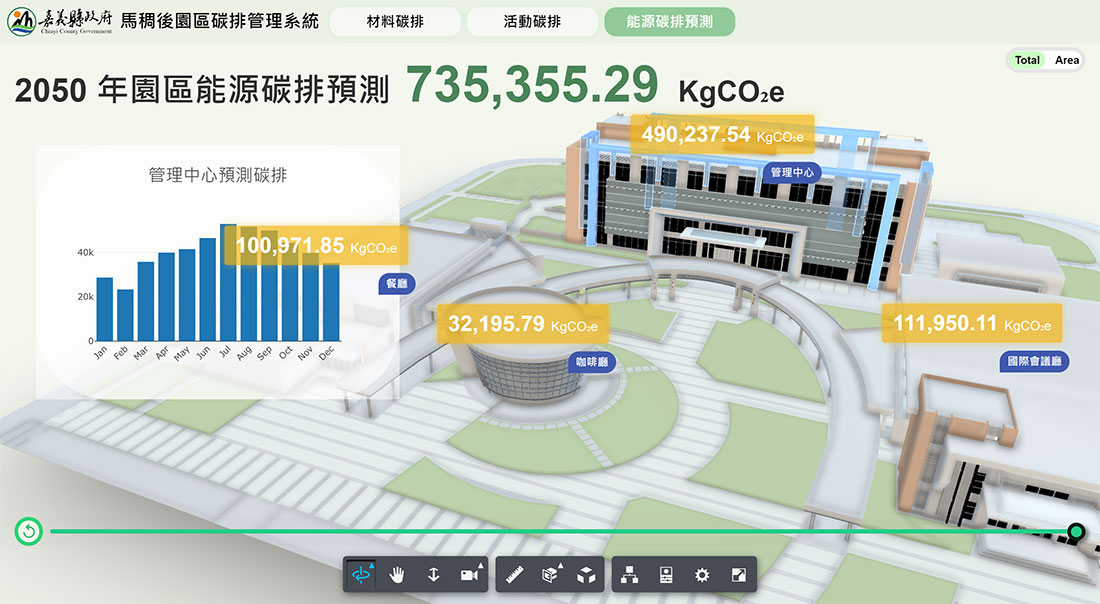Open the Properties panel icon

(666, 575)
